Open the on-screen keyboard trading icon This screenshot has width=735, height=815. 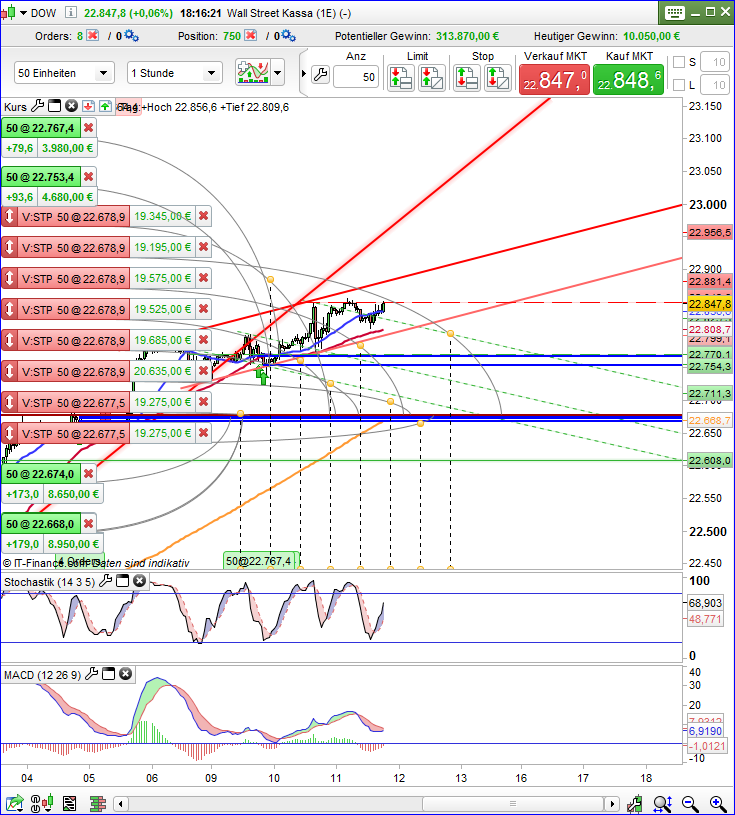(674, 13)
